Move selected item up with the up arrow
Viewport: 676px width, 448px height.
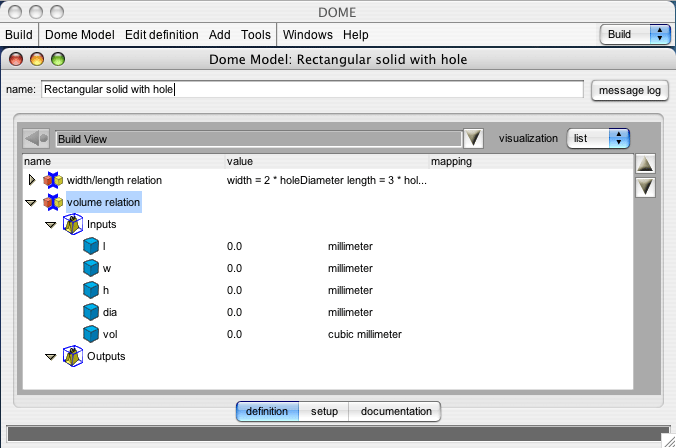[645, 164]
